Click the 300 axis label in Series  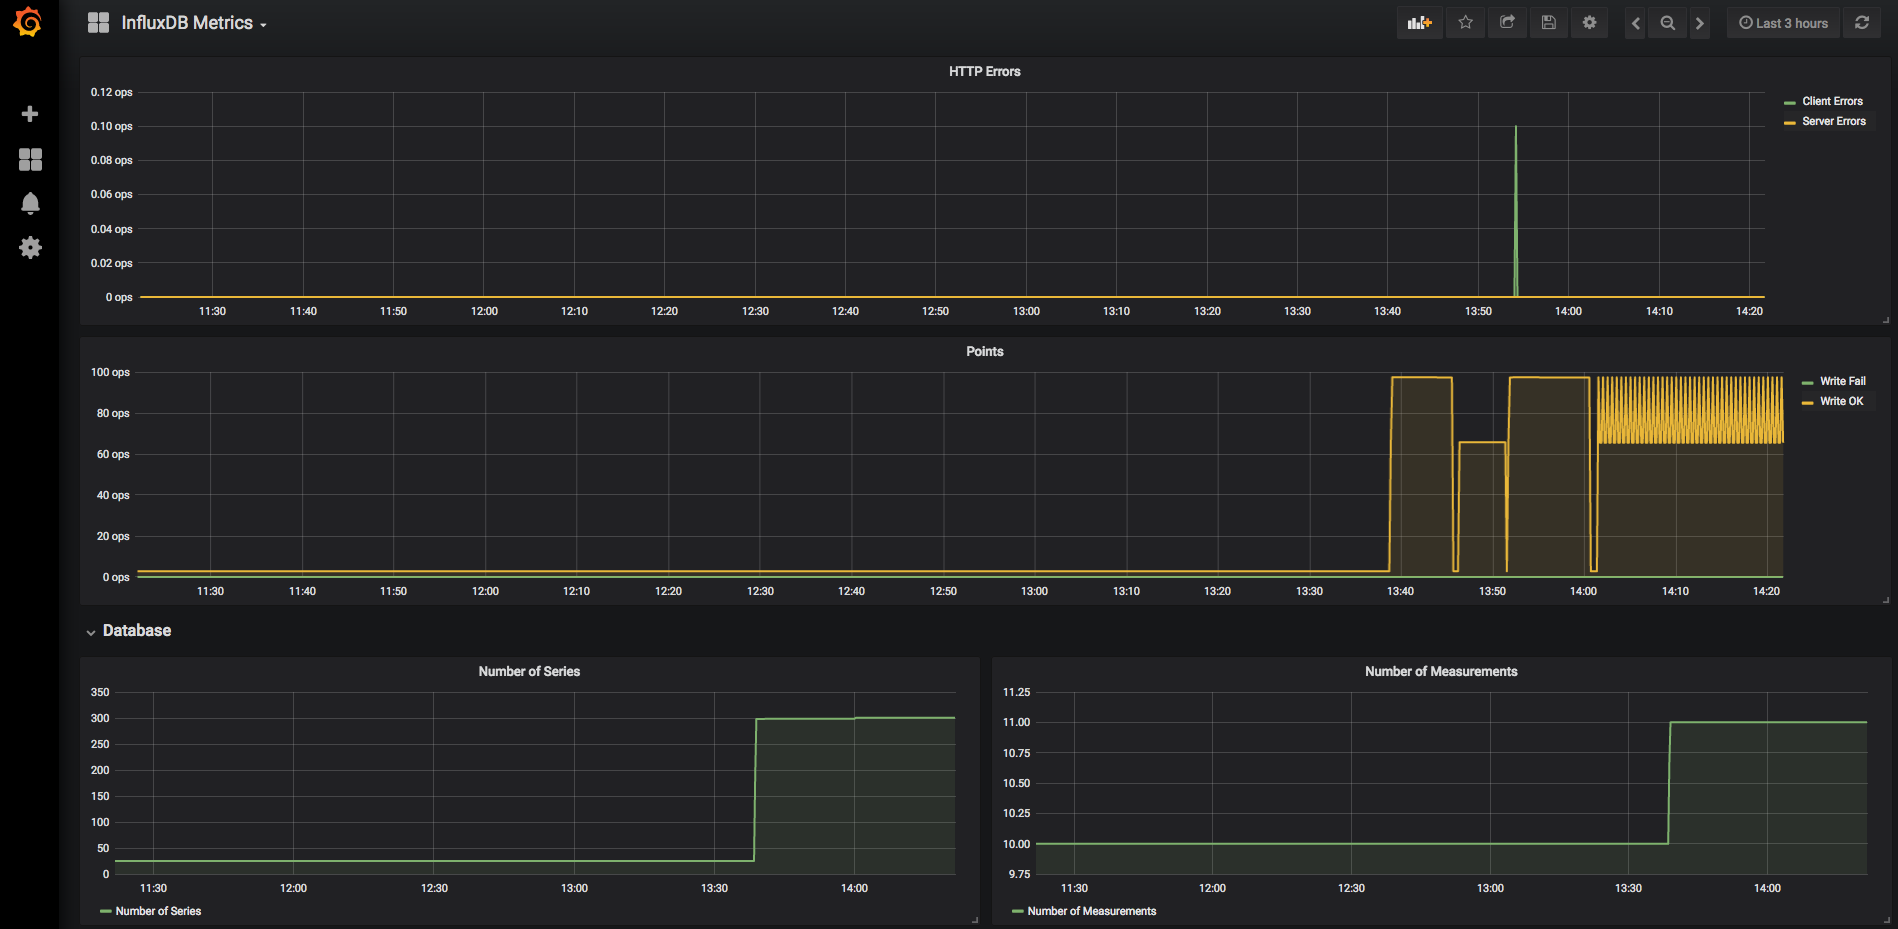(100, 718)
